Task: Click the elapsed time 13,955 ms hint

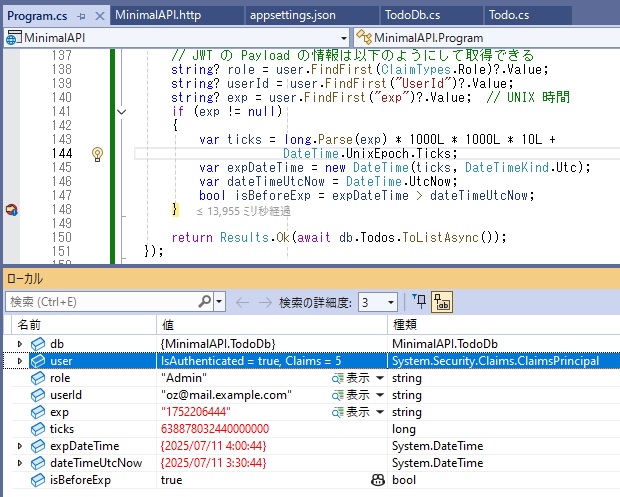Action: (x=244, y=212)
